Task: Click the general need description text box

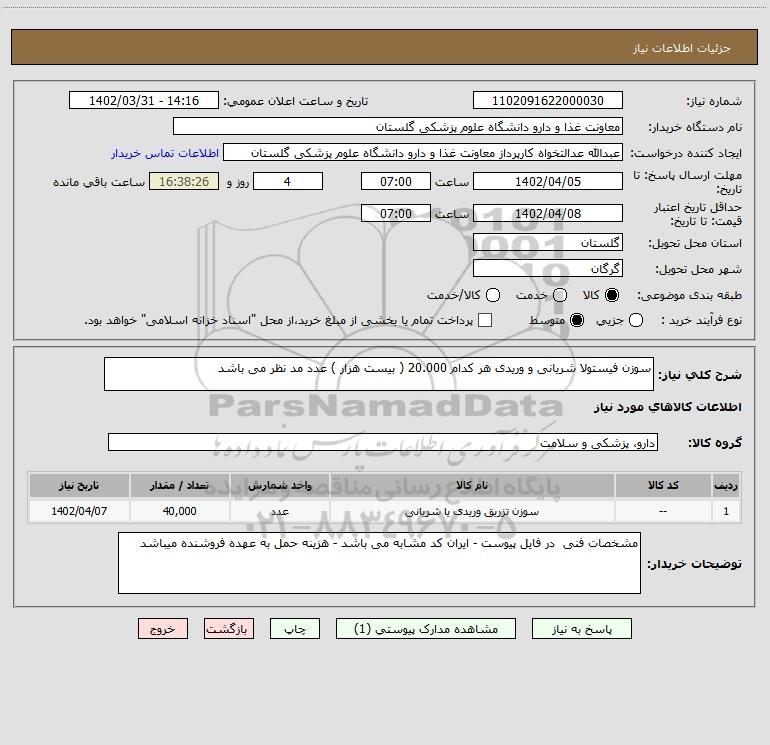Action: click(x=379, y=374)
